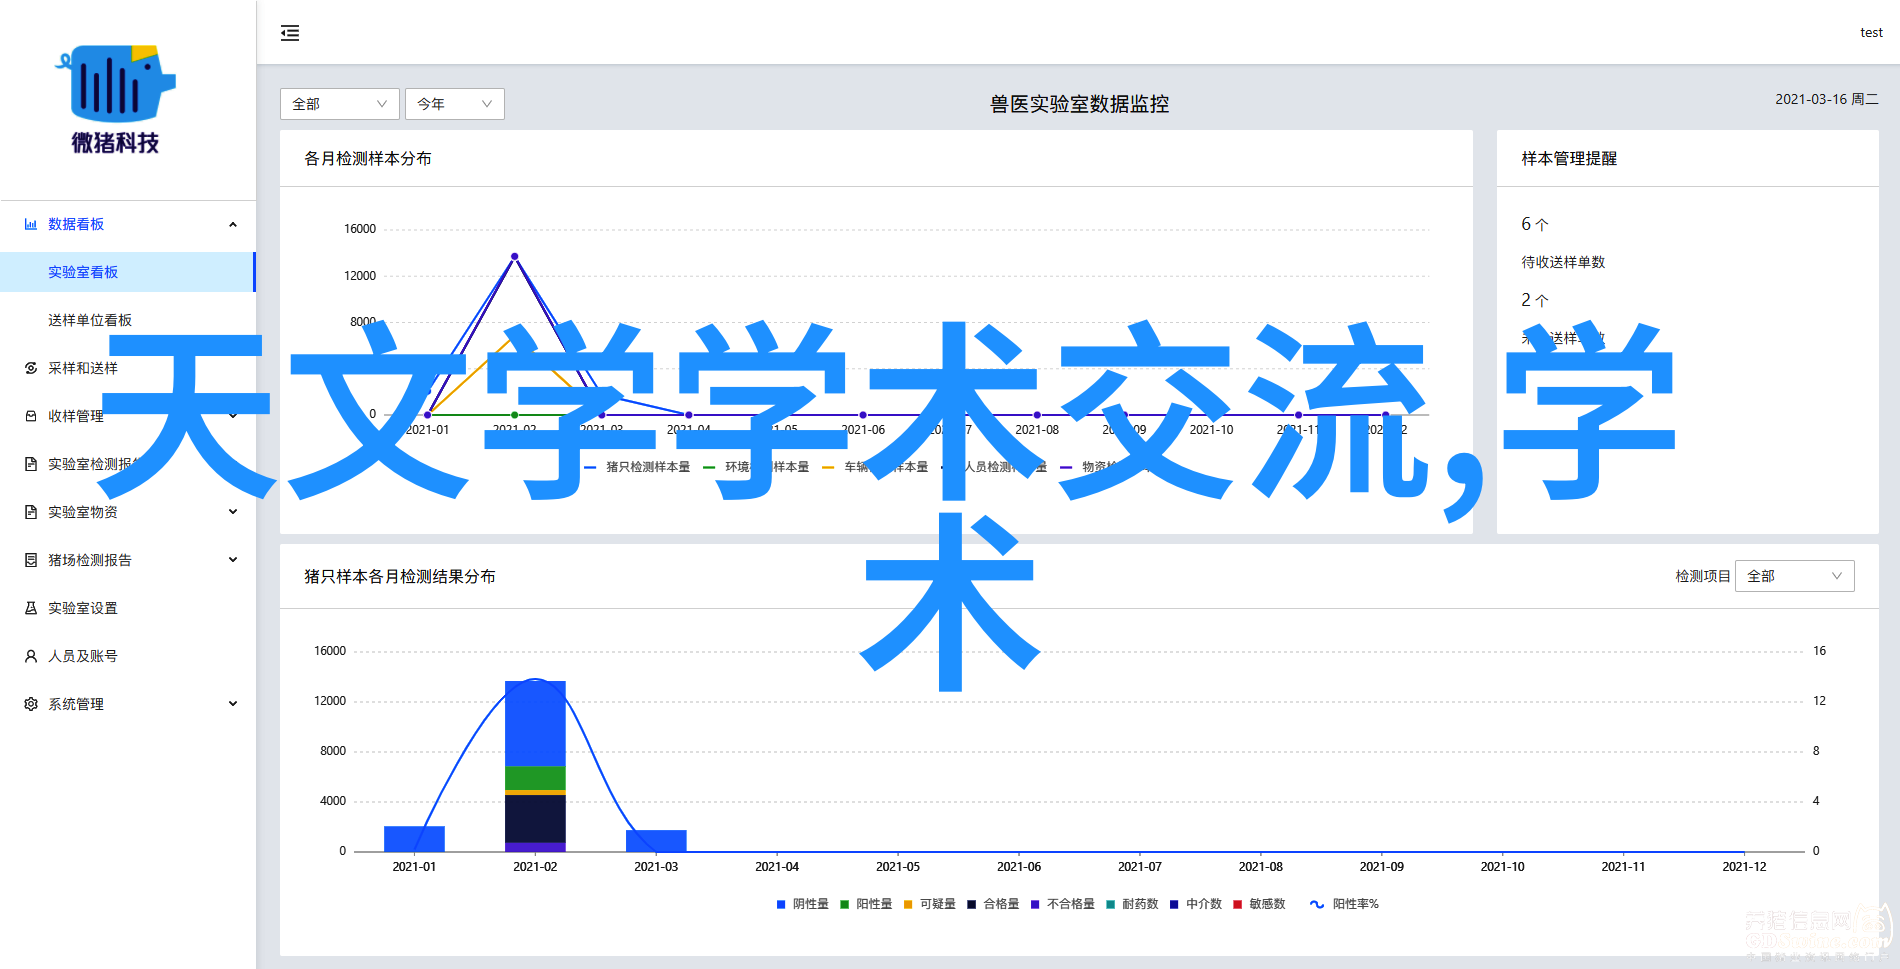
Task: Click the 数据看板 bar chart icon
Action: click(x=31, y=224)
